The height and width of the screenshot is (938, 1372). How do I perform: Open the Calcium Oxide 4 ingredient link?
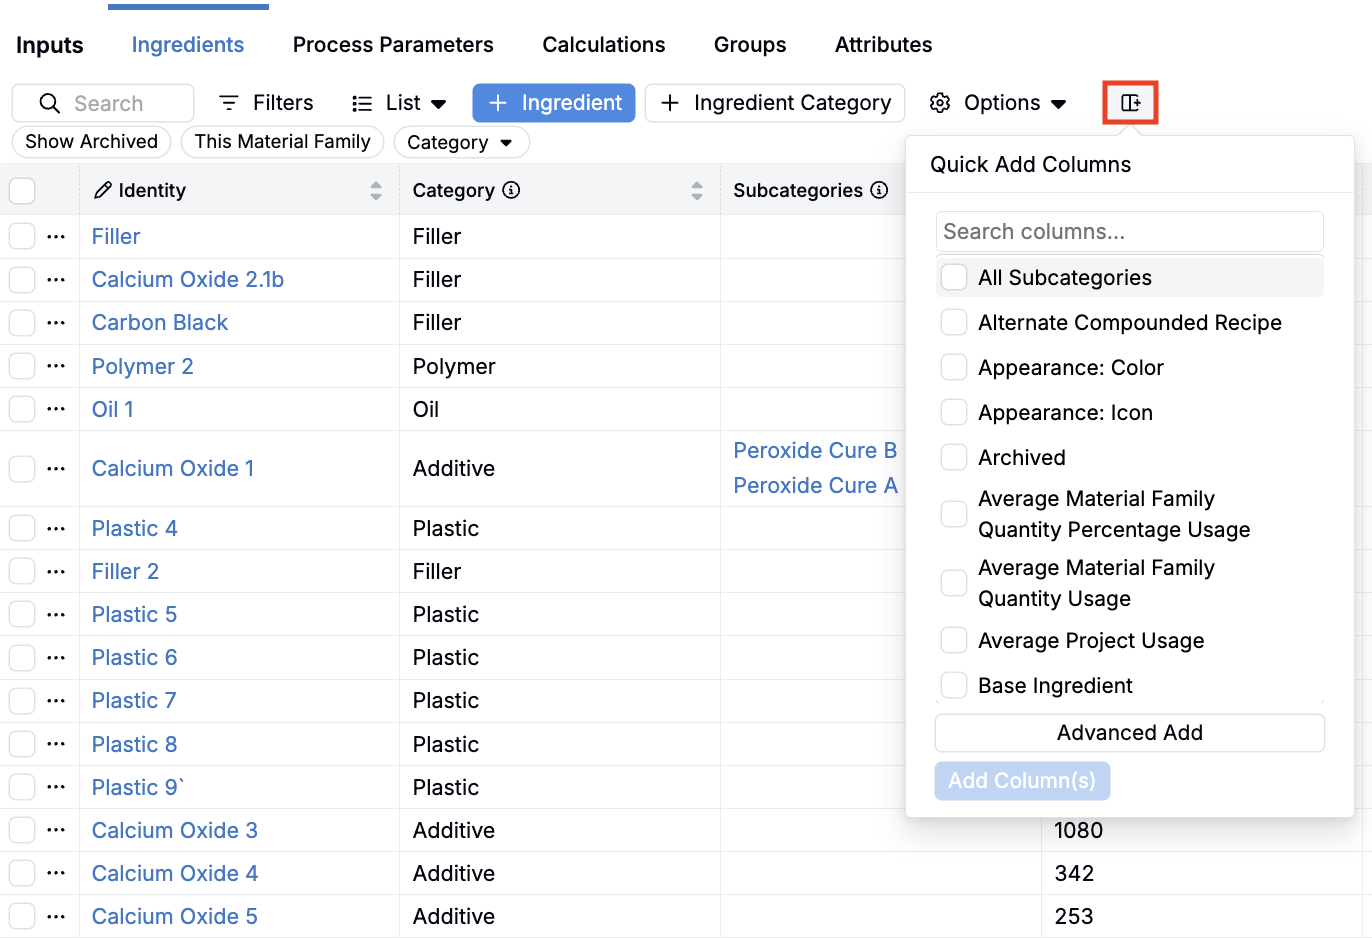(x=175, y=873)
